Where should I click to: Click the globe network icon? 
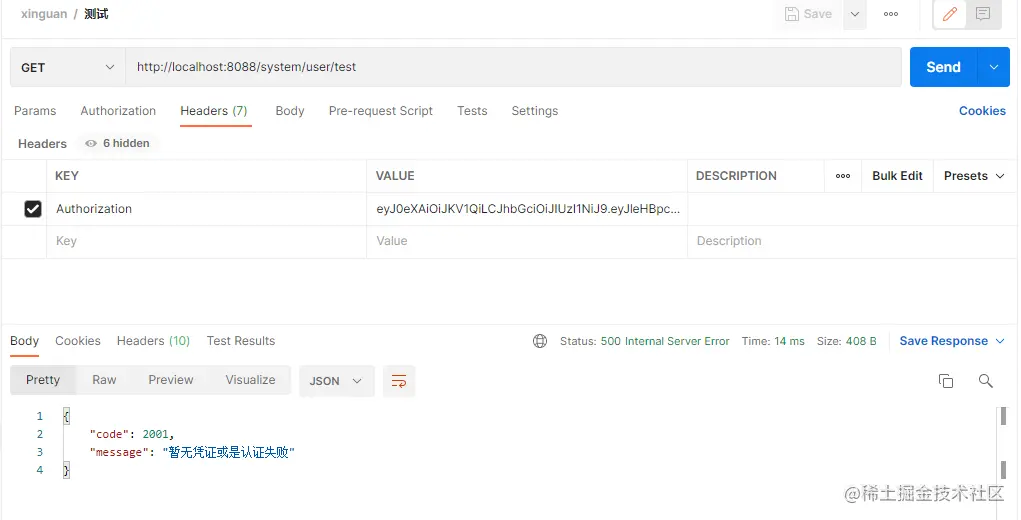tap(540, 341)
